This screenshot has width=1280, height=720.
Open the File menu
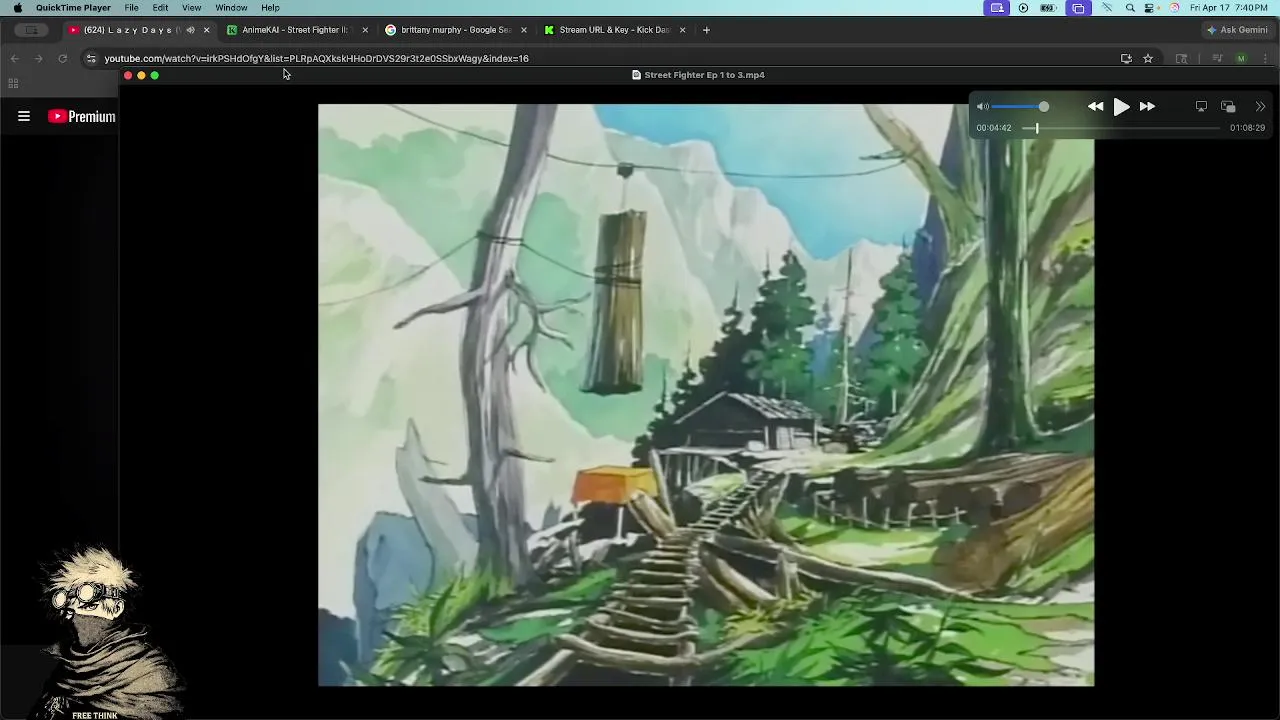(x=131, y=8)
